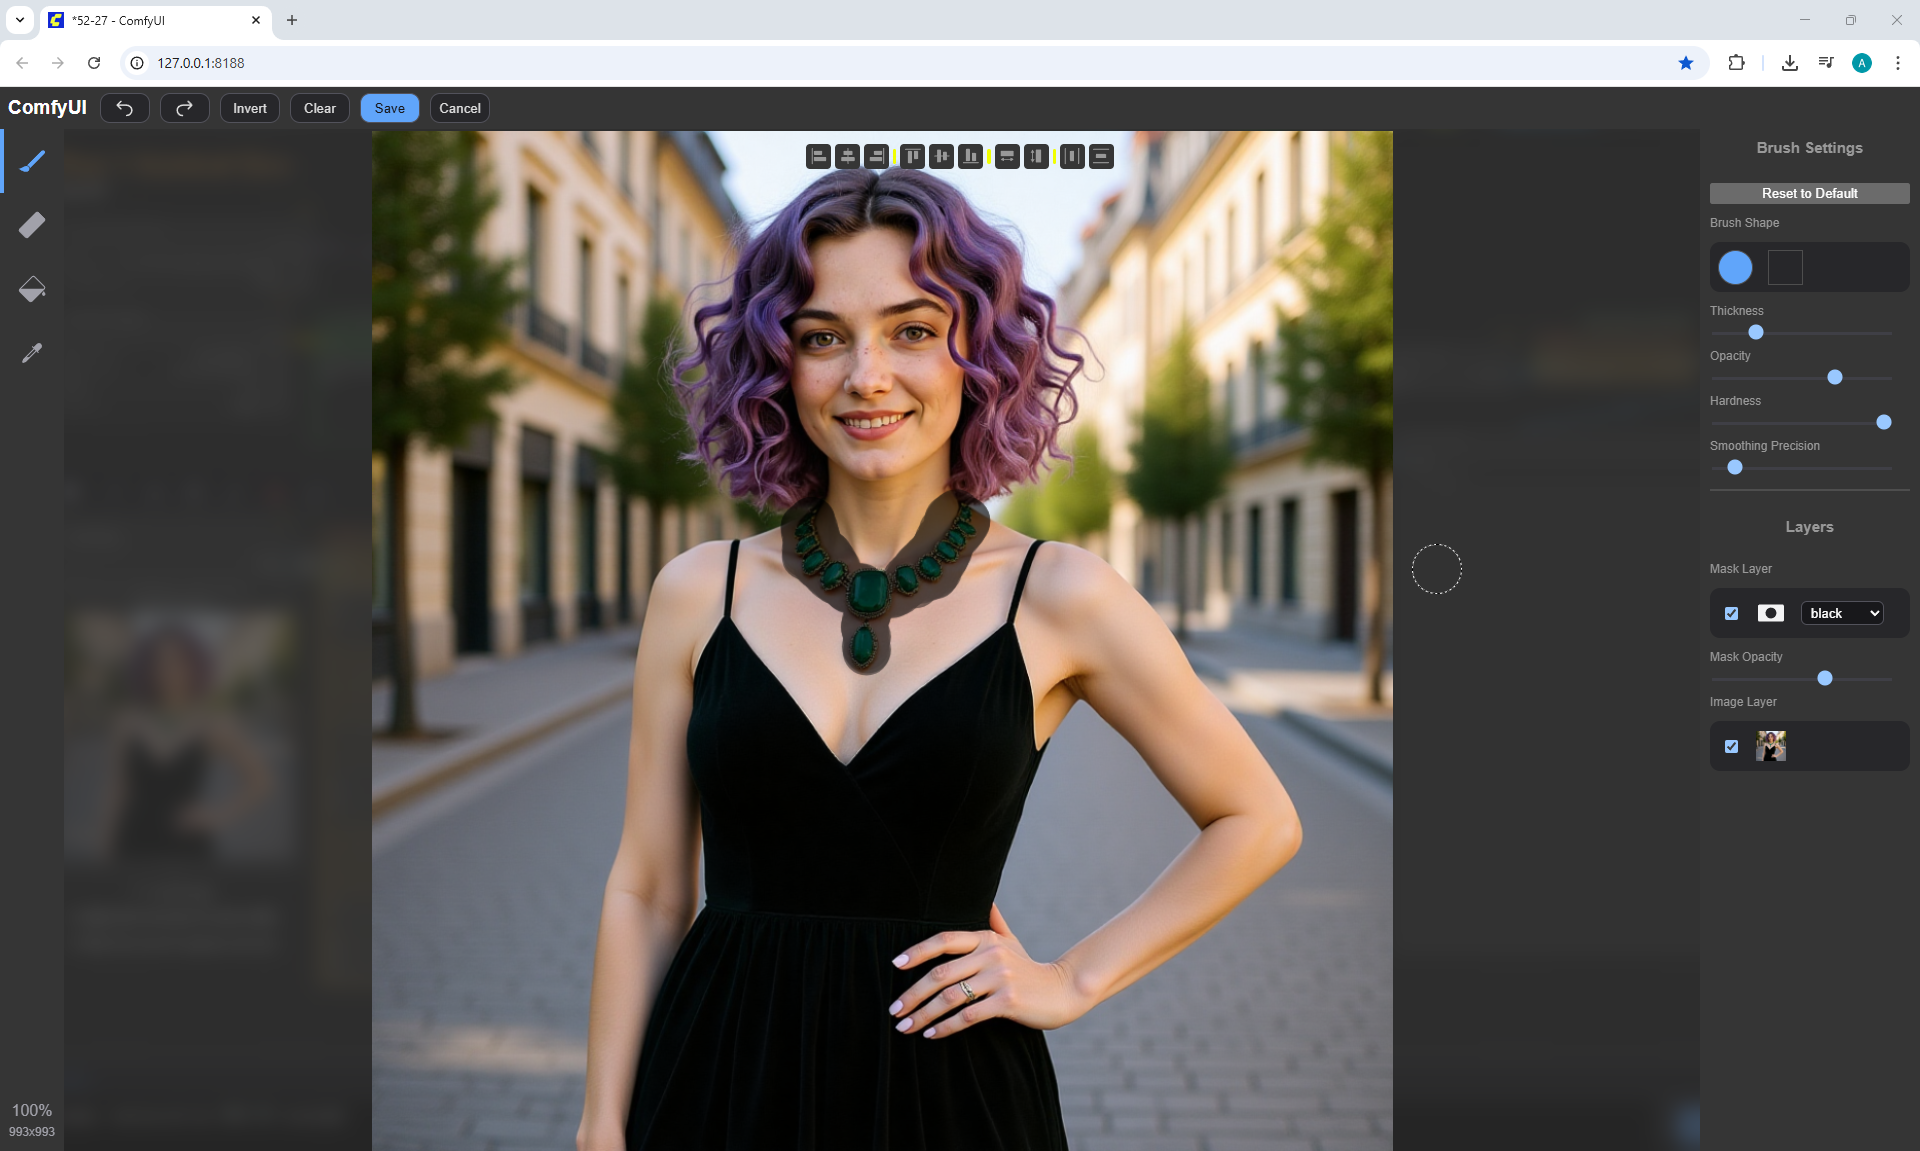
Task: Click the redo arrow button
Action: point(184,108)
